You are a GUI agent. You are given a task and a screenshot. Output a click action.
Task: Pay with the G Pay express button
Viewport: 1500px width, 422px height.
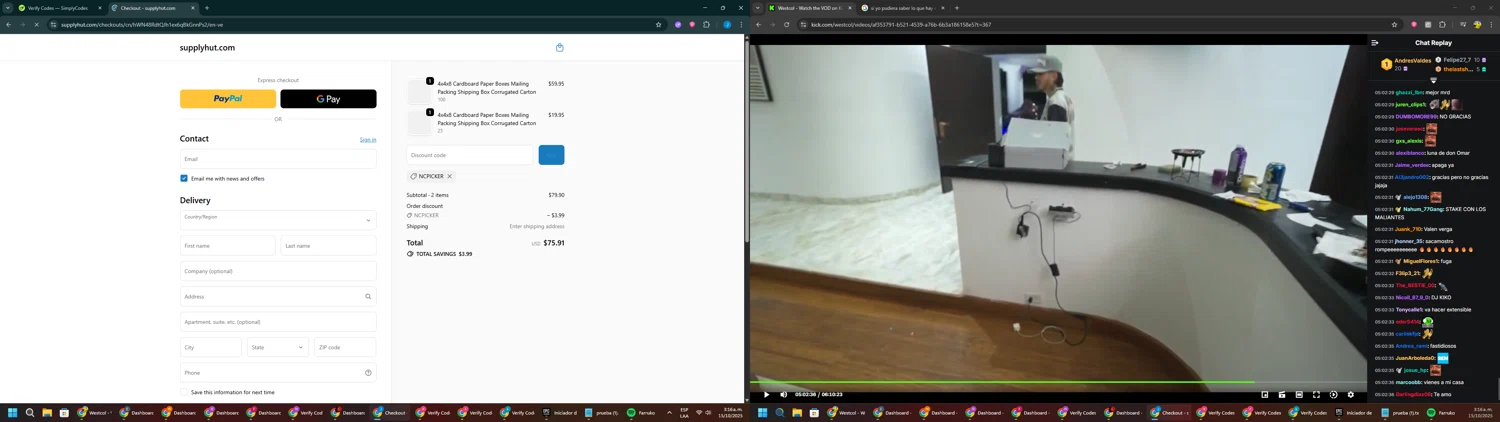point(328,99)
